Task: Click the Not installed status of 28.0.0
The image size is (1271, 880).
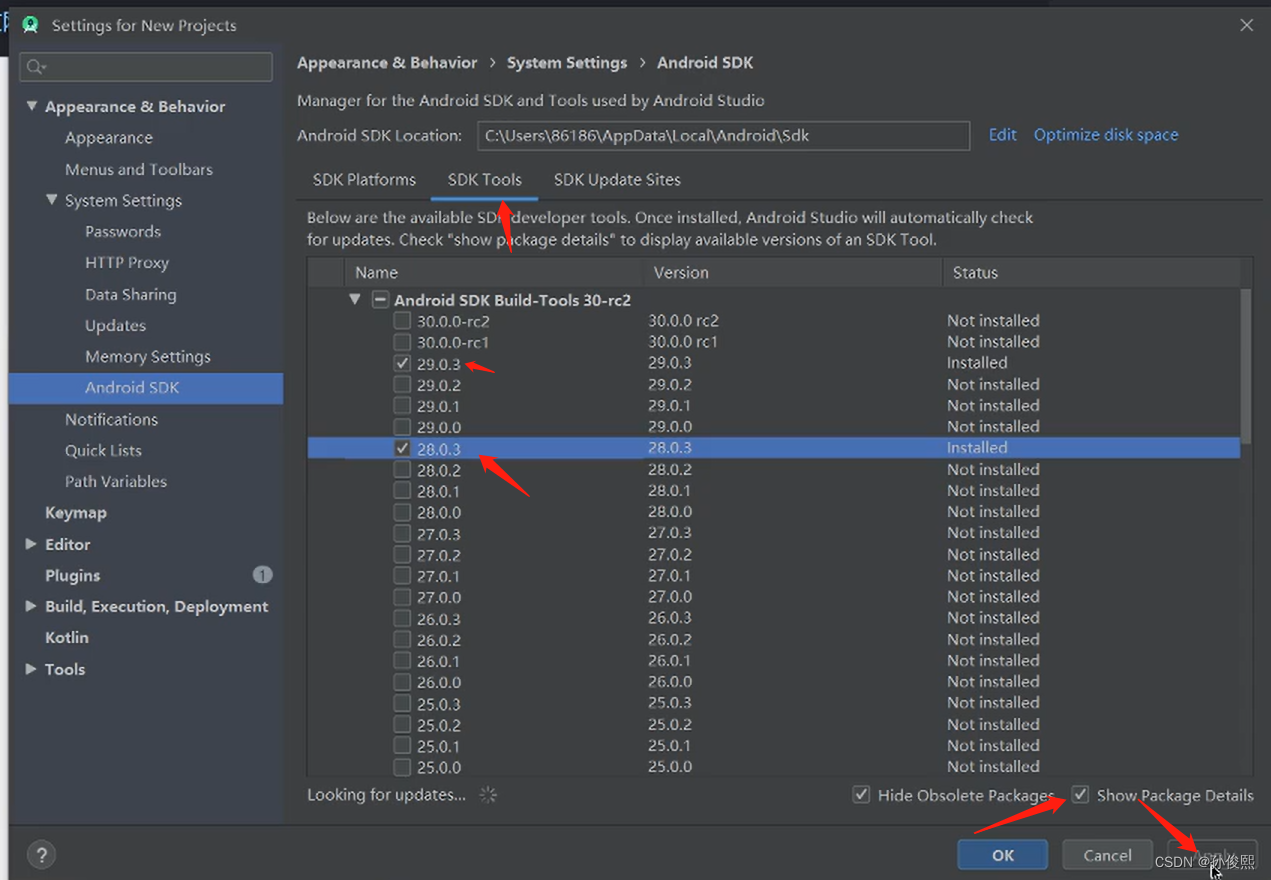Action: [x=993, y=512]
